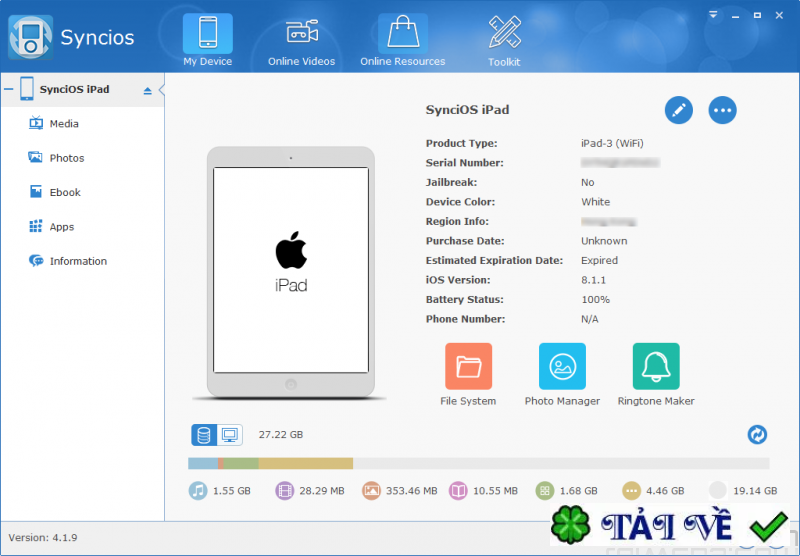Click the White device color value
Image resolution: width=800 pixels, height=556 pixels.
click(595, 202)
